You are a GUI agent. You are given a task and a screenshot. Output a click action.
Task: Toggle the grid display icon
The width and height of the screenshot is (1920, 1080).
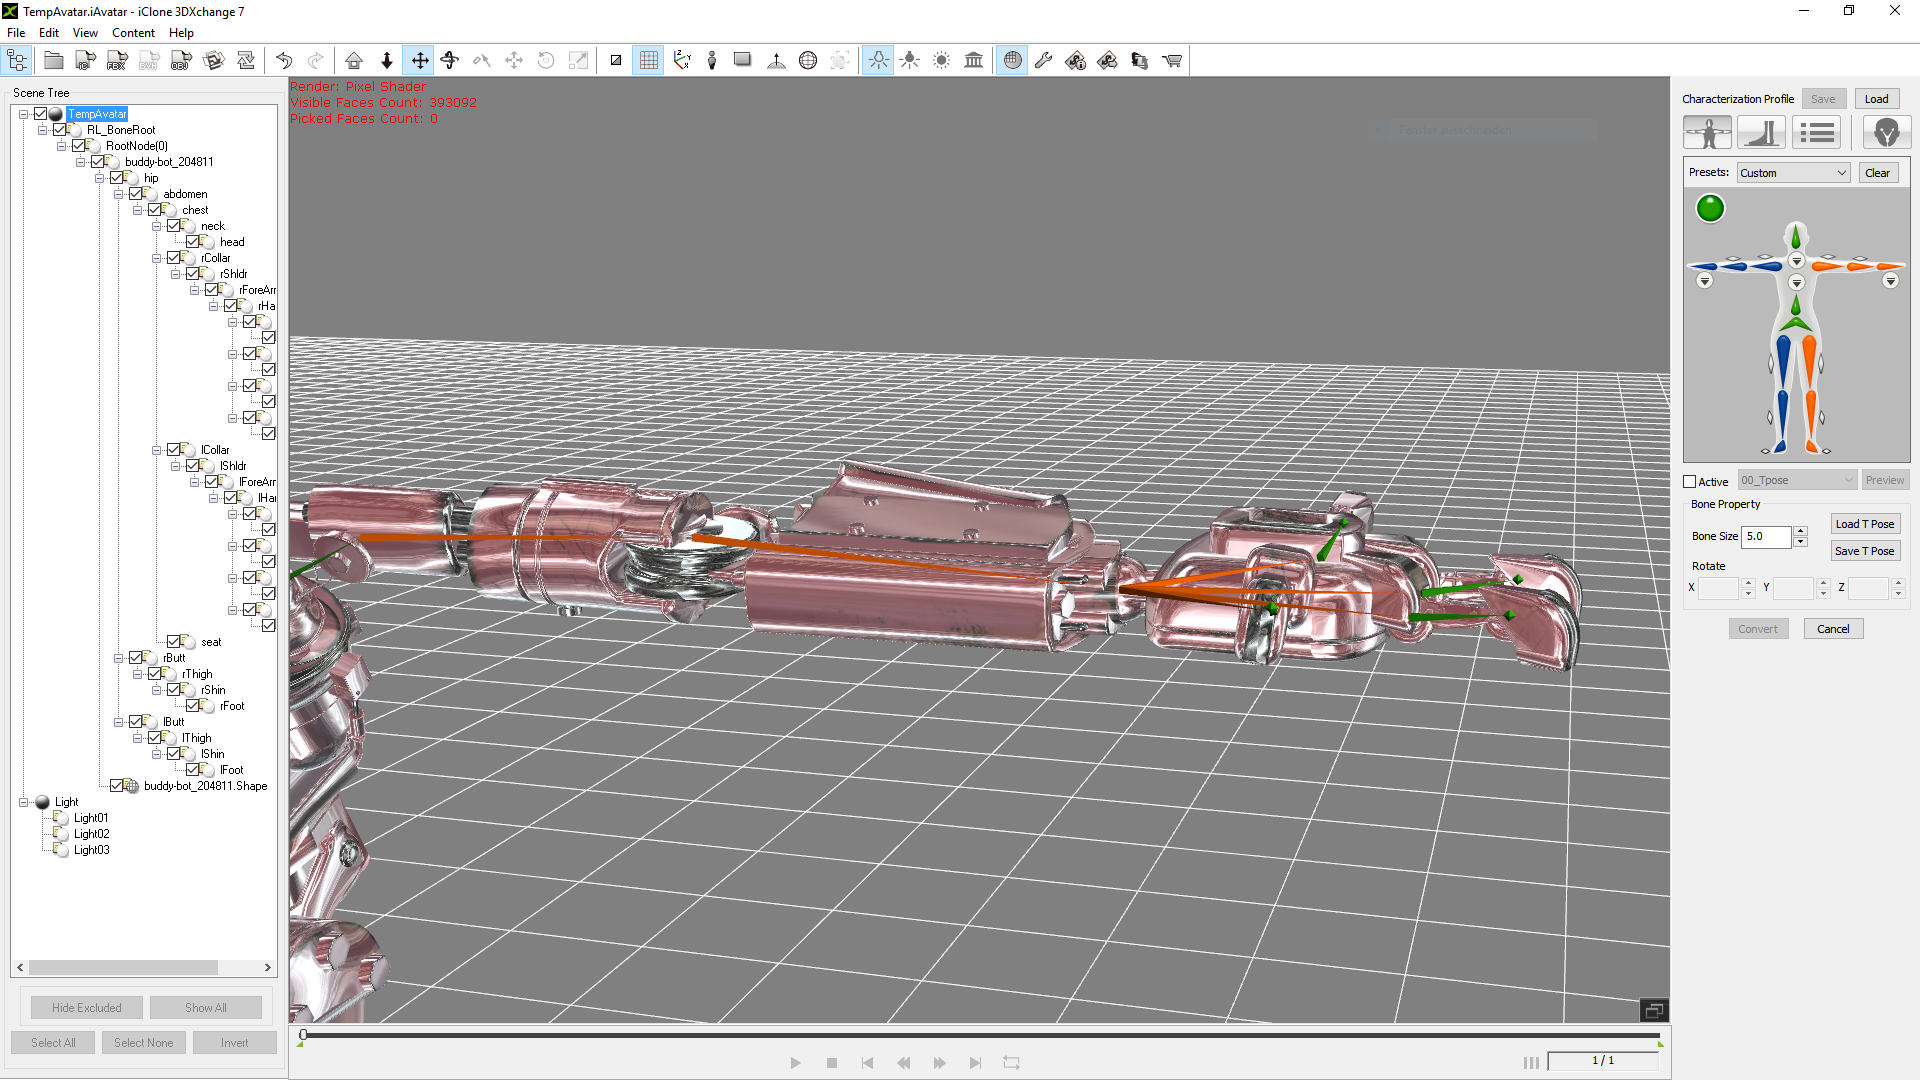649,61
